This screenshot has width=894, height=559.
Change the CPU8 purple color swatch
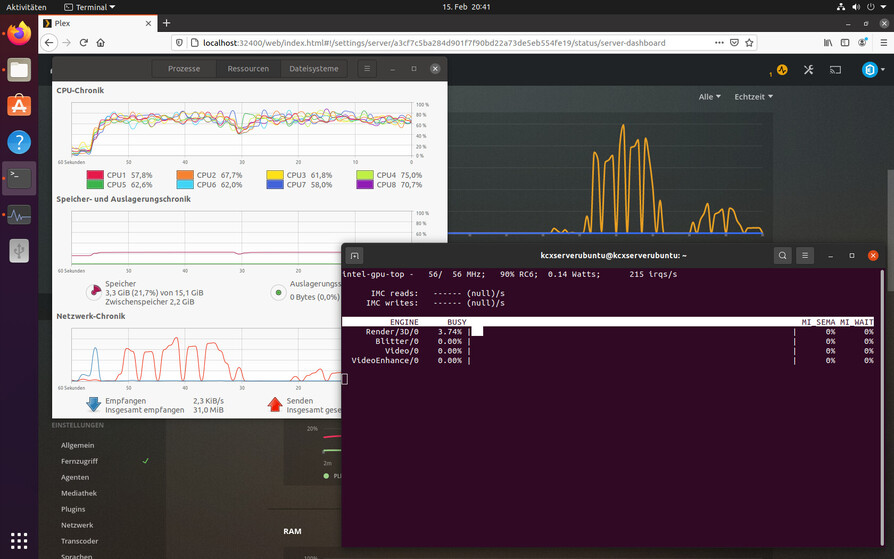click(x=365, y=185)
